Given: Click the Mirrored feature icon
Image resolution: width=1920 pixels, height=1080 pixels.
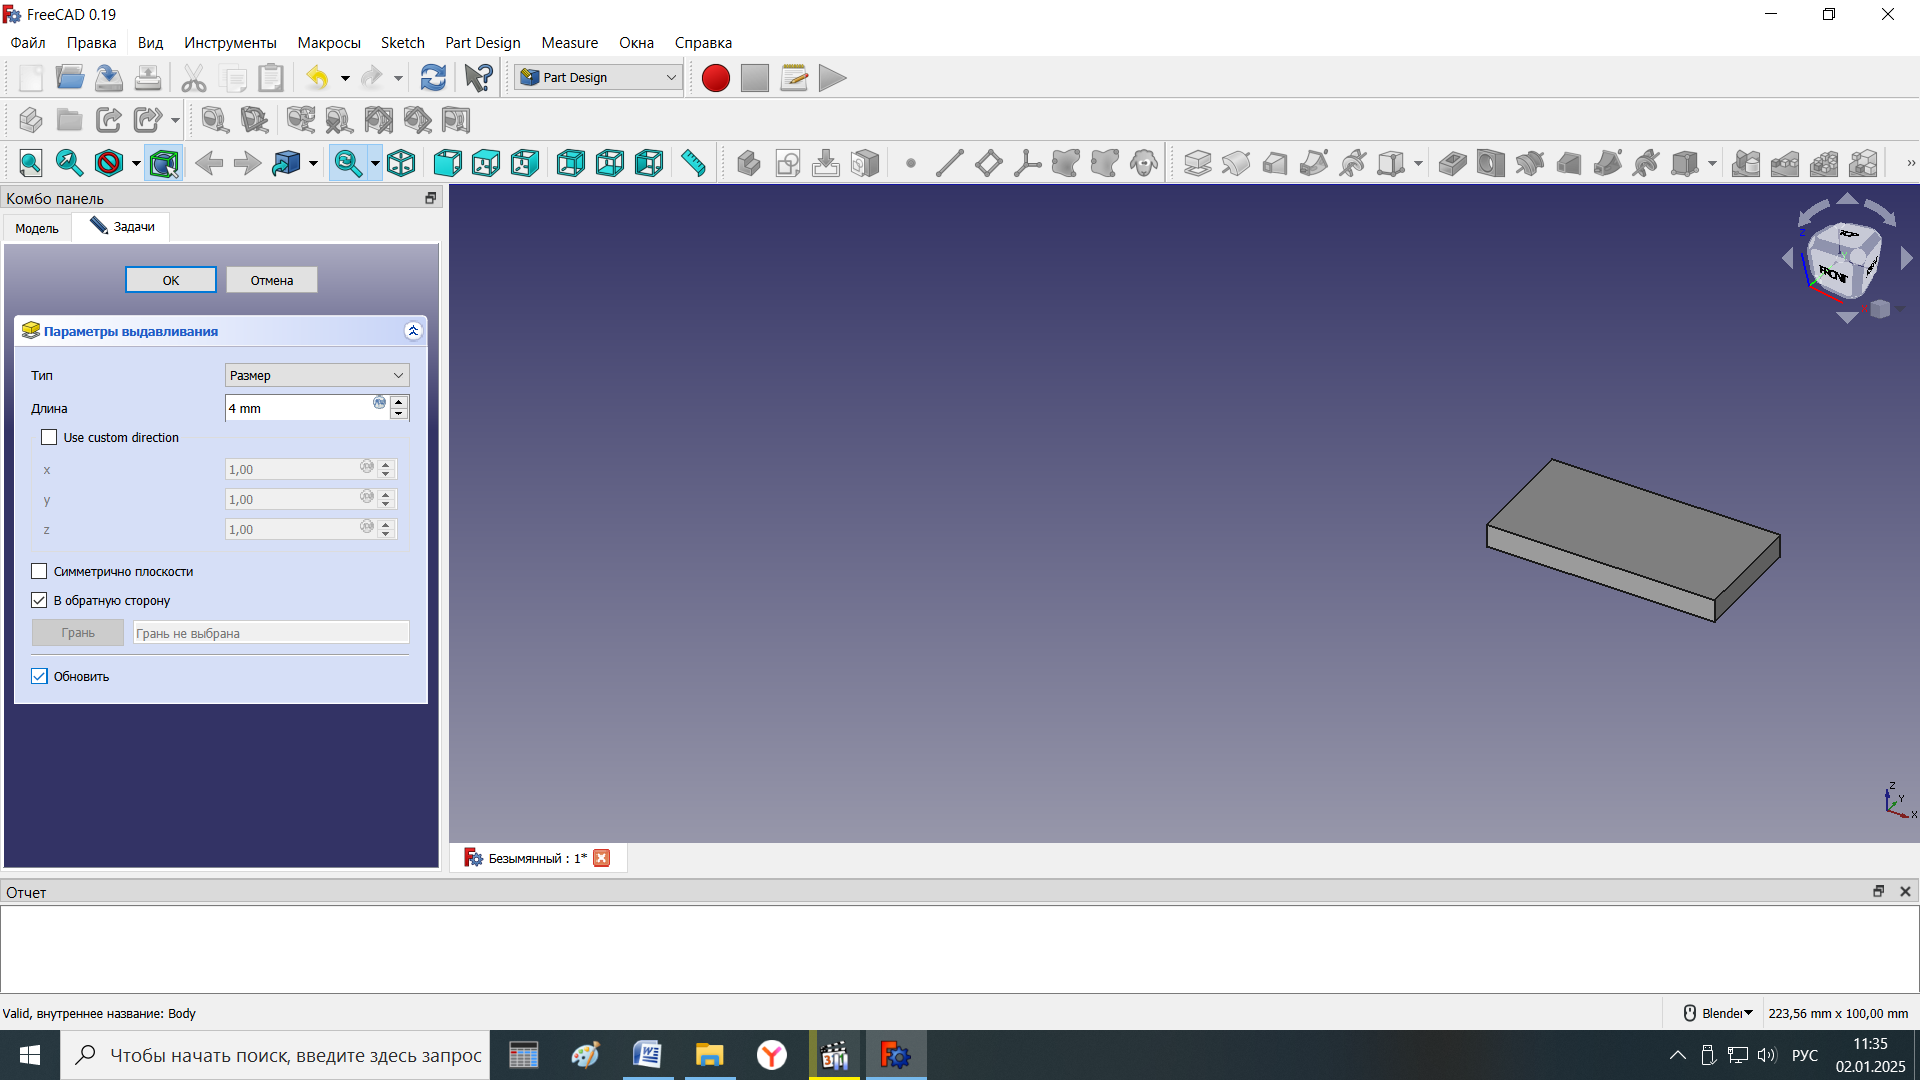Looking at the screenshot, I should 1746,163.
